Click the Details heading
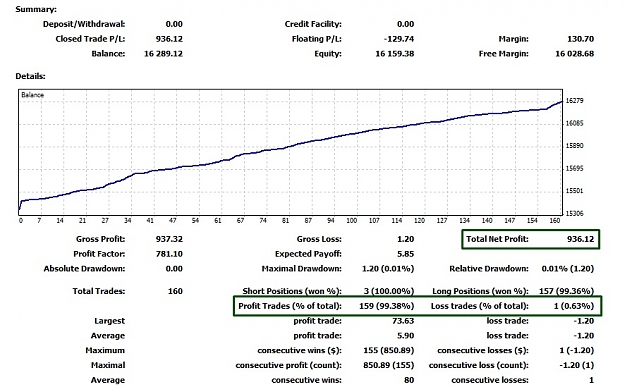Viewport: 625px width, 387px height. tap(30, 76)
